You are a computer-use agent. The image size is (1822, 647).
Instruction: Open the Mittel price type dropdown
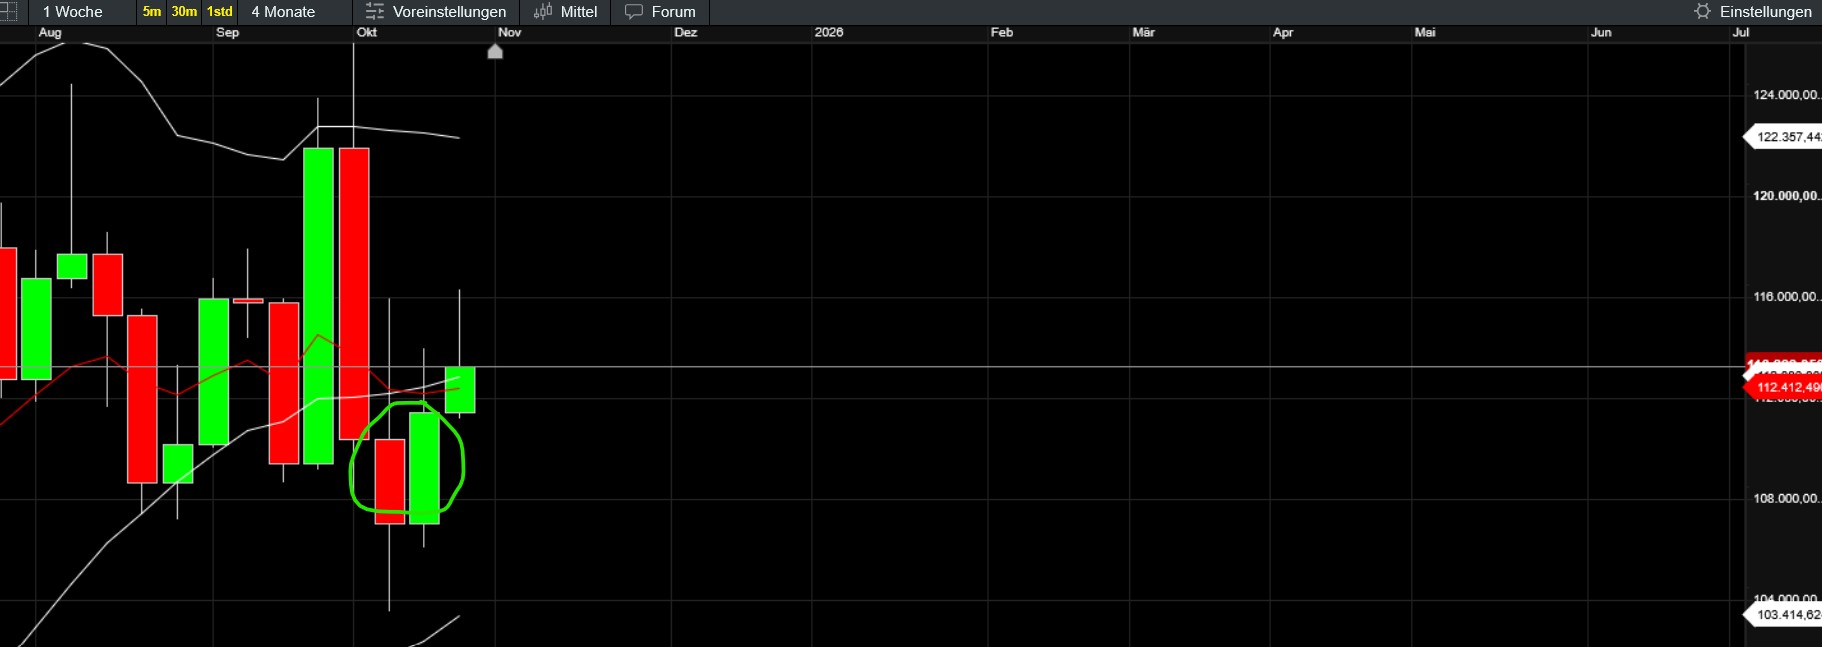tap(578, 12)
